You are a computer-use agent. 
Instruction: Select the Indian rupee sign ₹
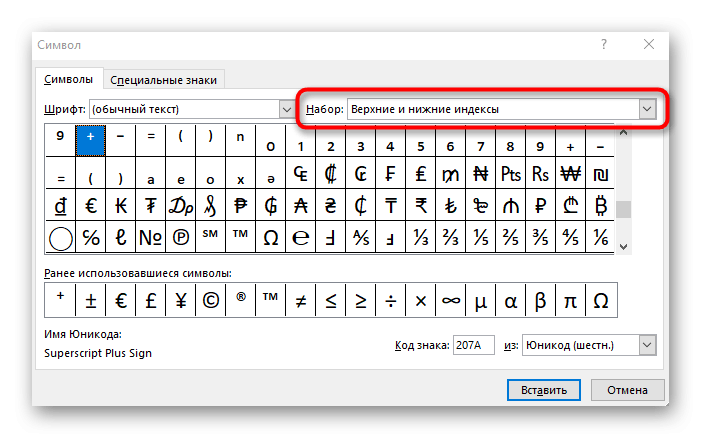(420, 205)
